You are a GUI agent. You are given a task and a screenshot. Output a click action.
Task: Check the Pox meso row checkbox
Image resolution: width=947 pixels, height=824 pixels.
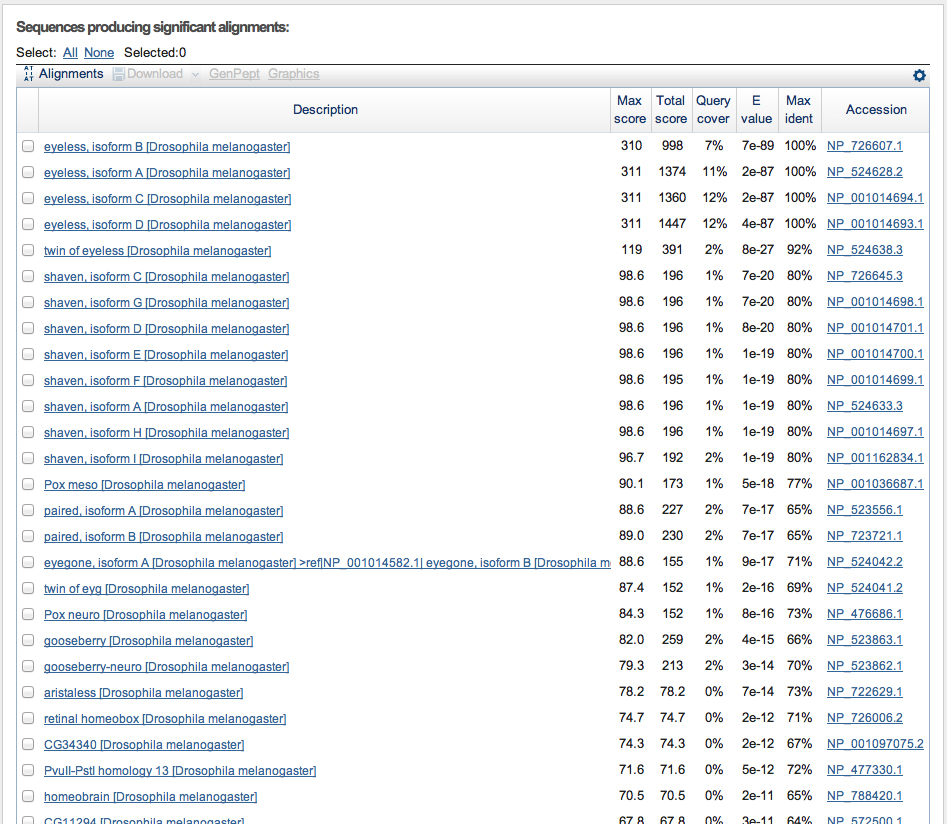[x=28, y=484]
